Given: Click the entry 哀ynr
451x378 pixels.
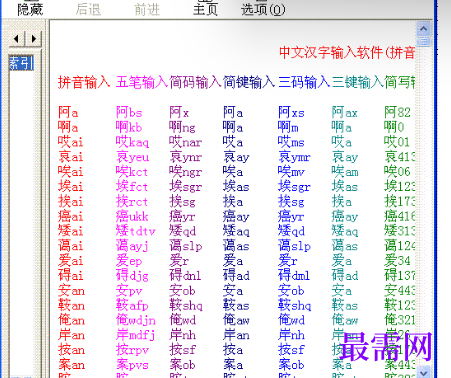Looking at the screenshot, I should coord(186,157).
